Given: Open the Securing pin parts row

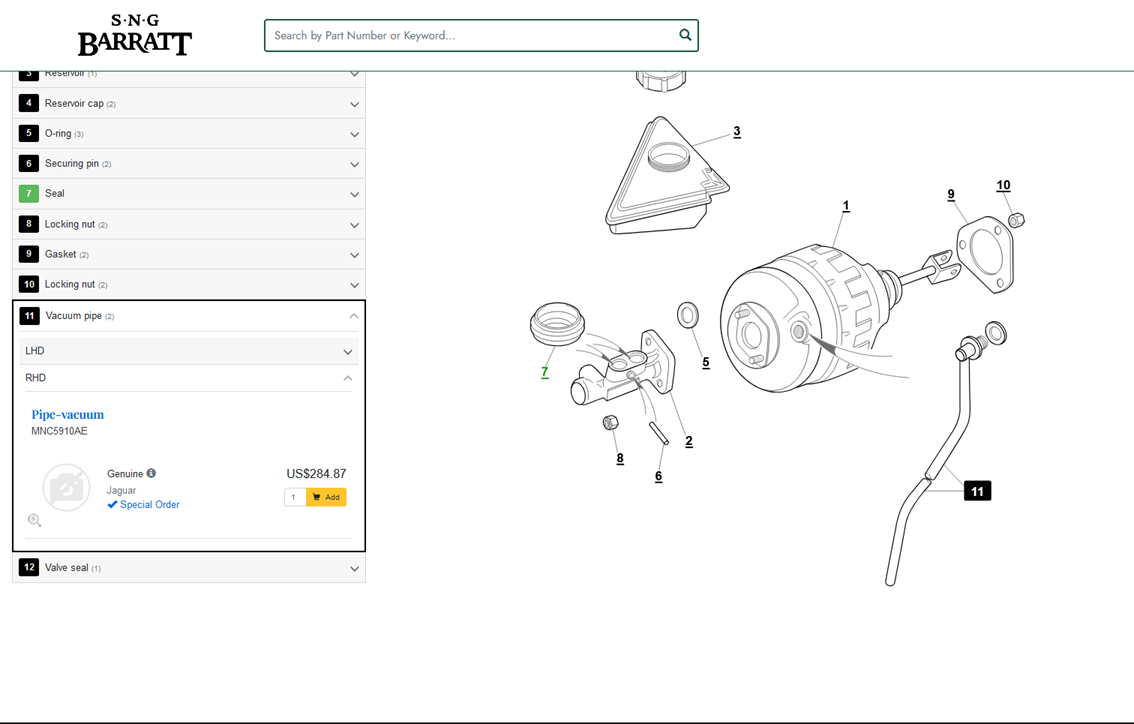Looking at the screenshot, I should [x=189, y=164].
